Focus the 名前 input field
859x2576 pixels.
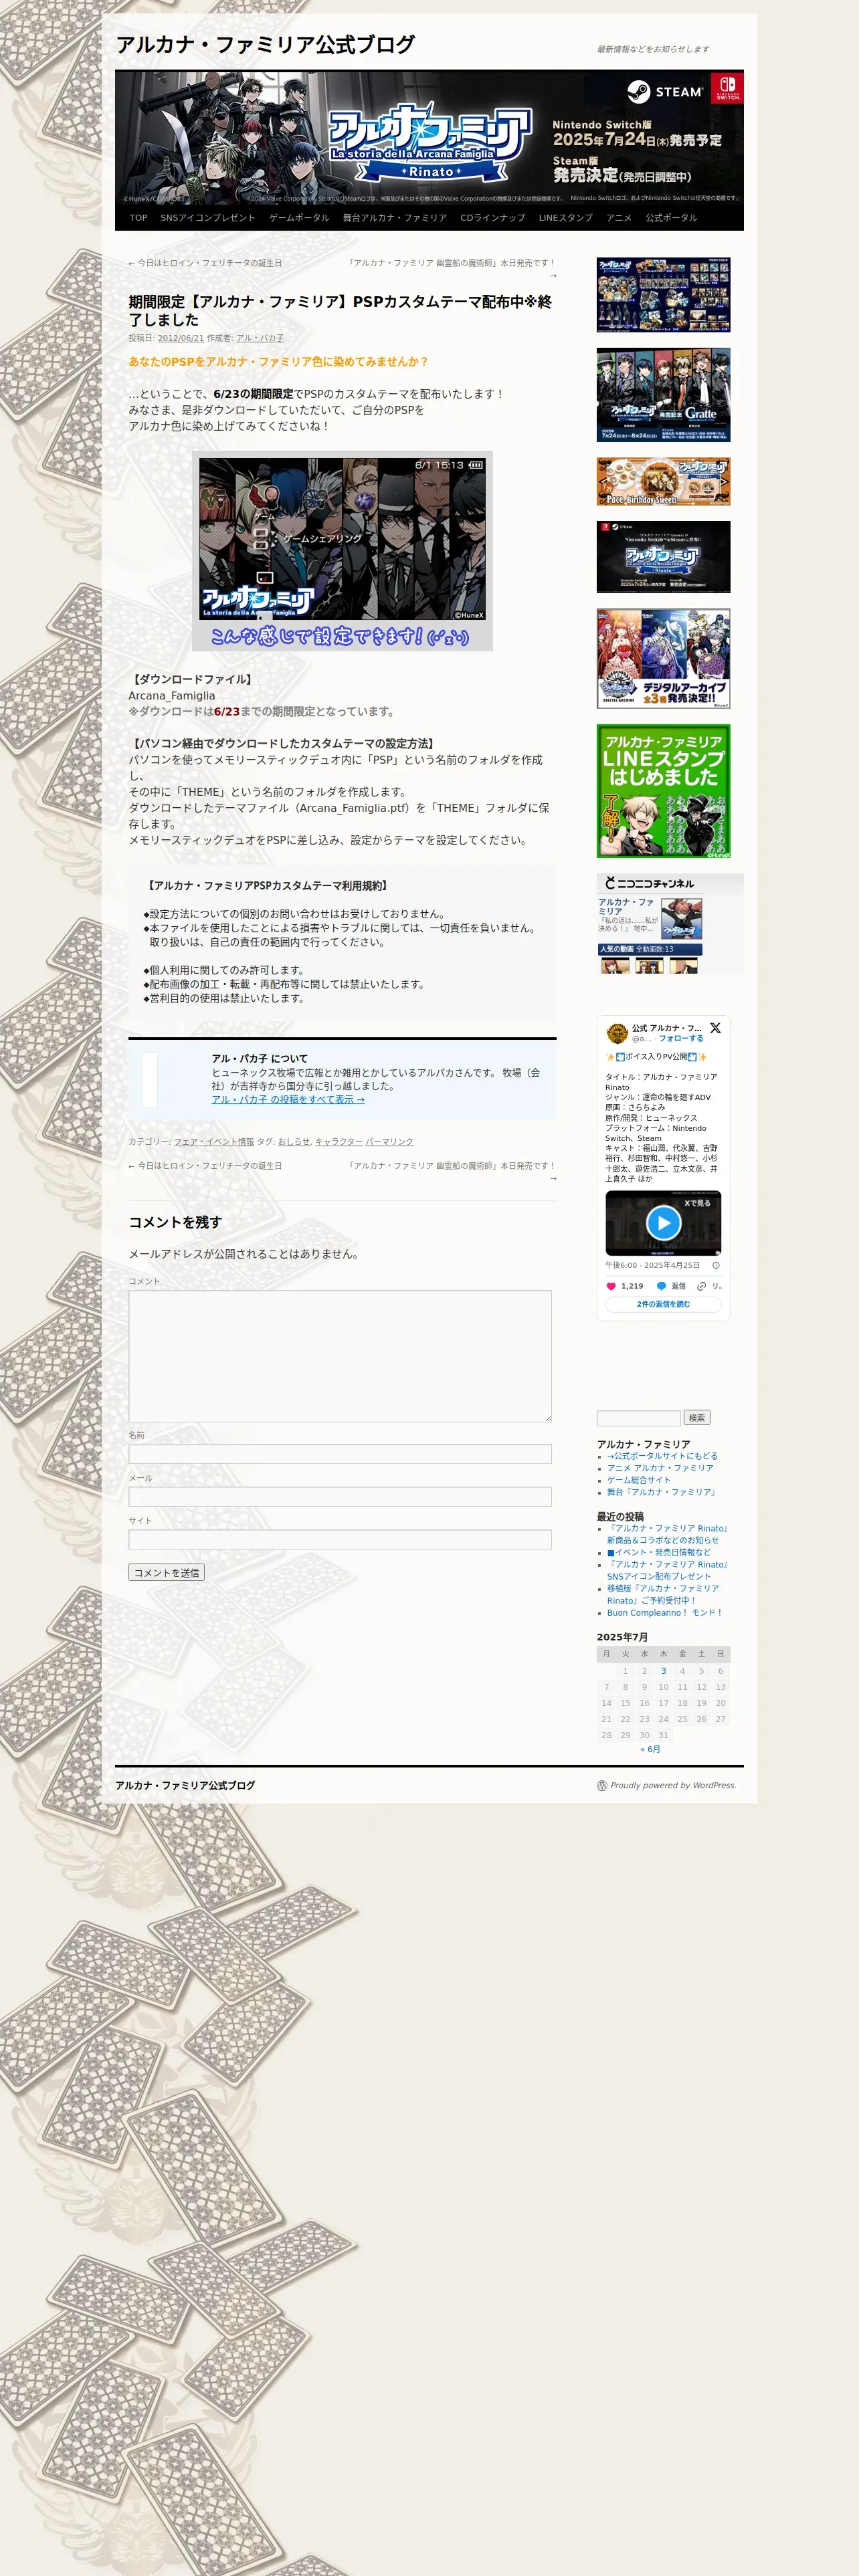[340, 1454]
